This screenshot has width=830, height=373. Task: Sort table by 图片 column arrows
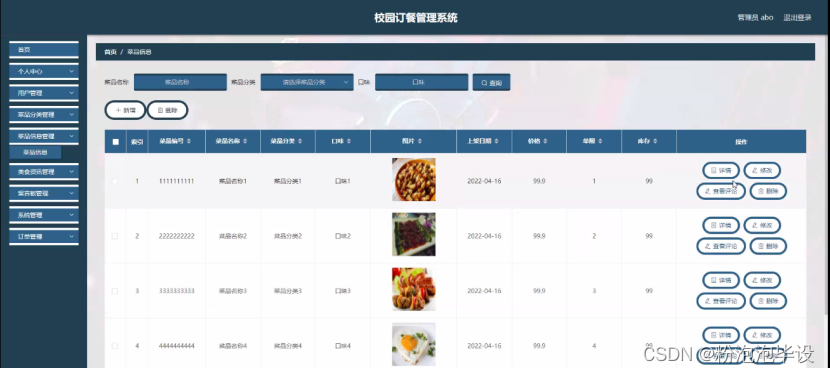pos(420,141)
